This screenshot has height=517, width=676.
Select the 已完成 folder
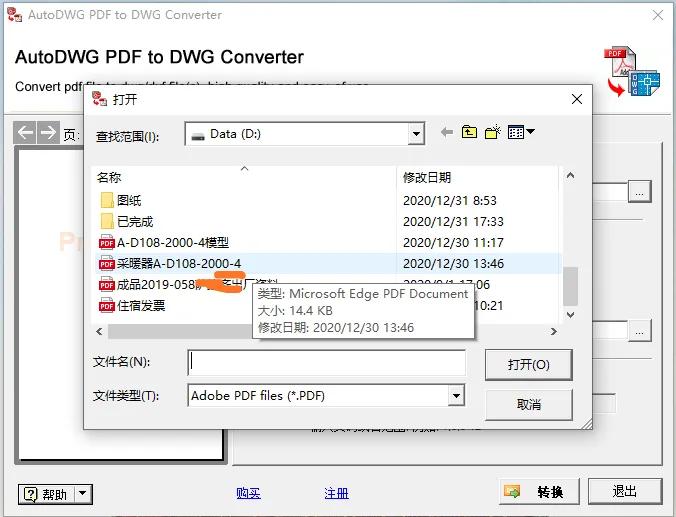tap(135, 222)
